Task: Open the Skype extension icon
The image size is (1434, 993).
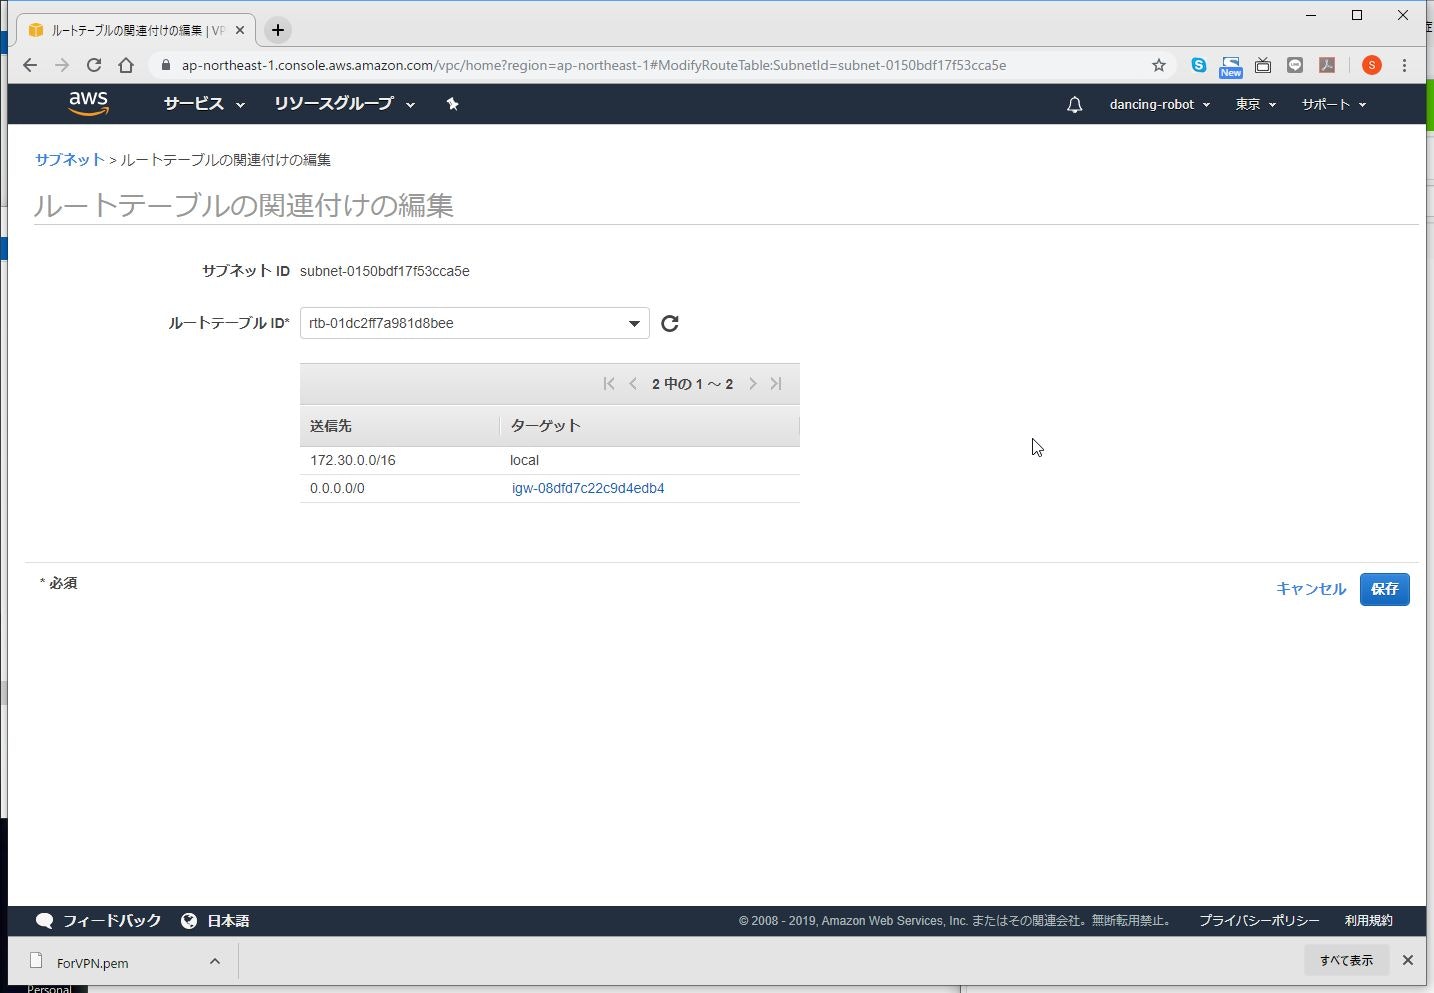Action: (x=1198, y=65)
